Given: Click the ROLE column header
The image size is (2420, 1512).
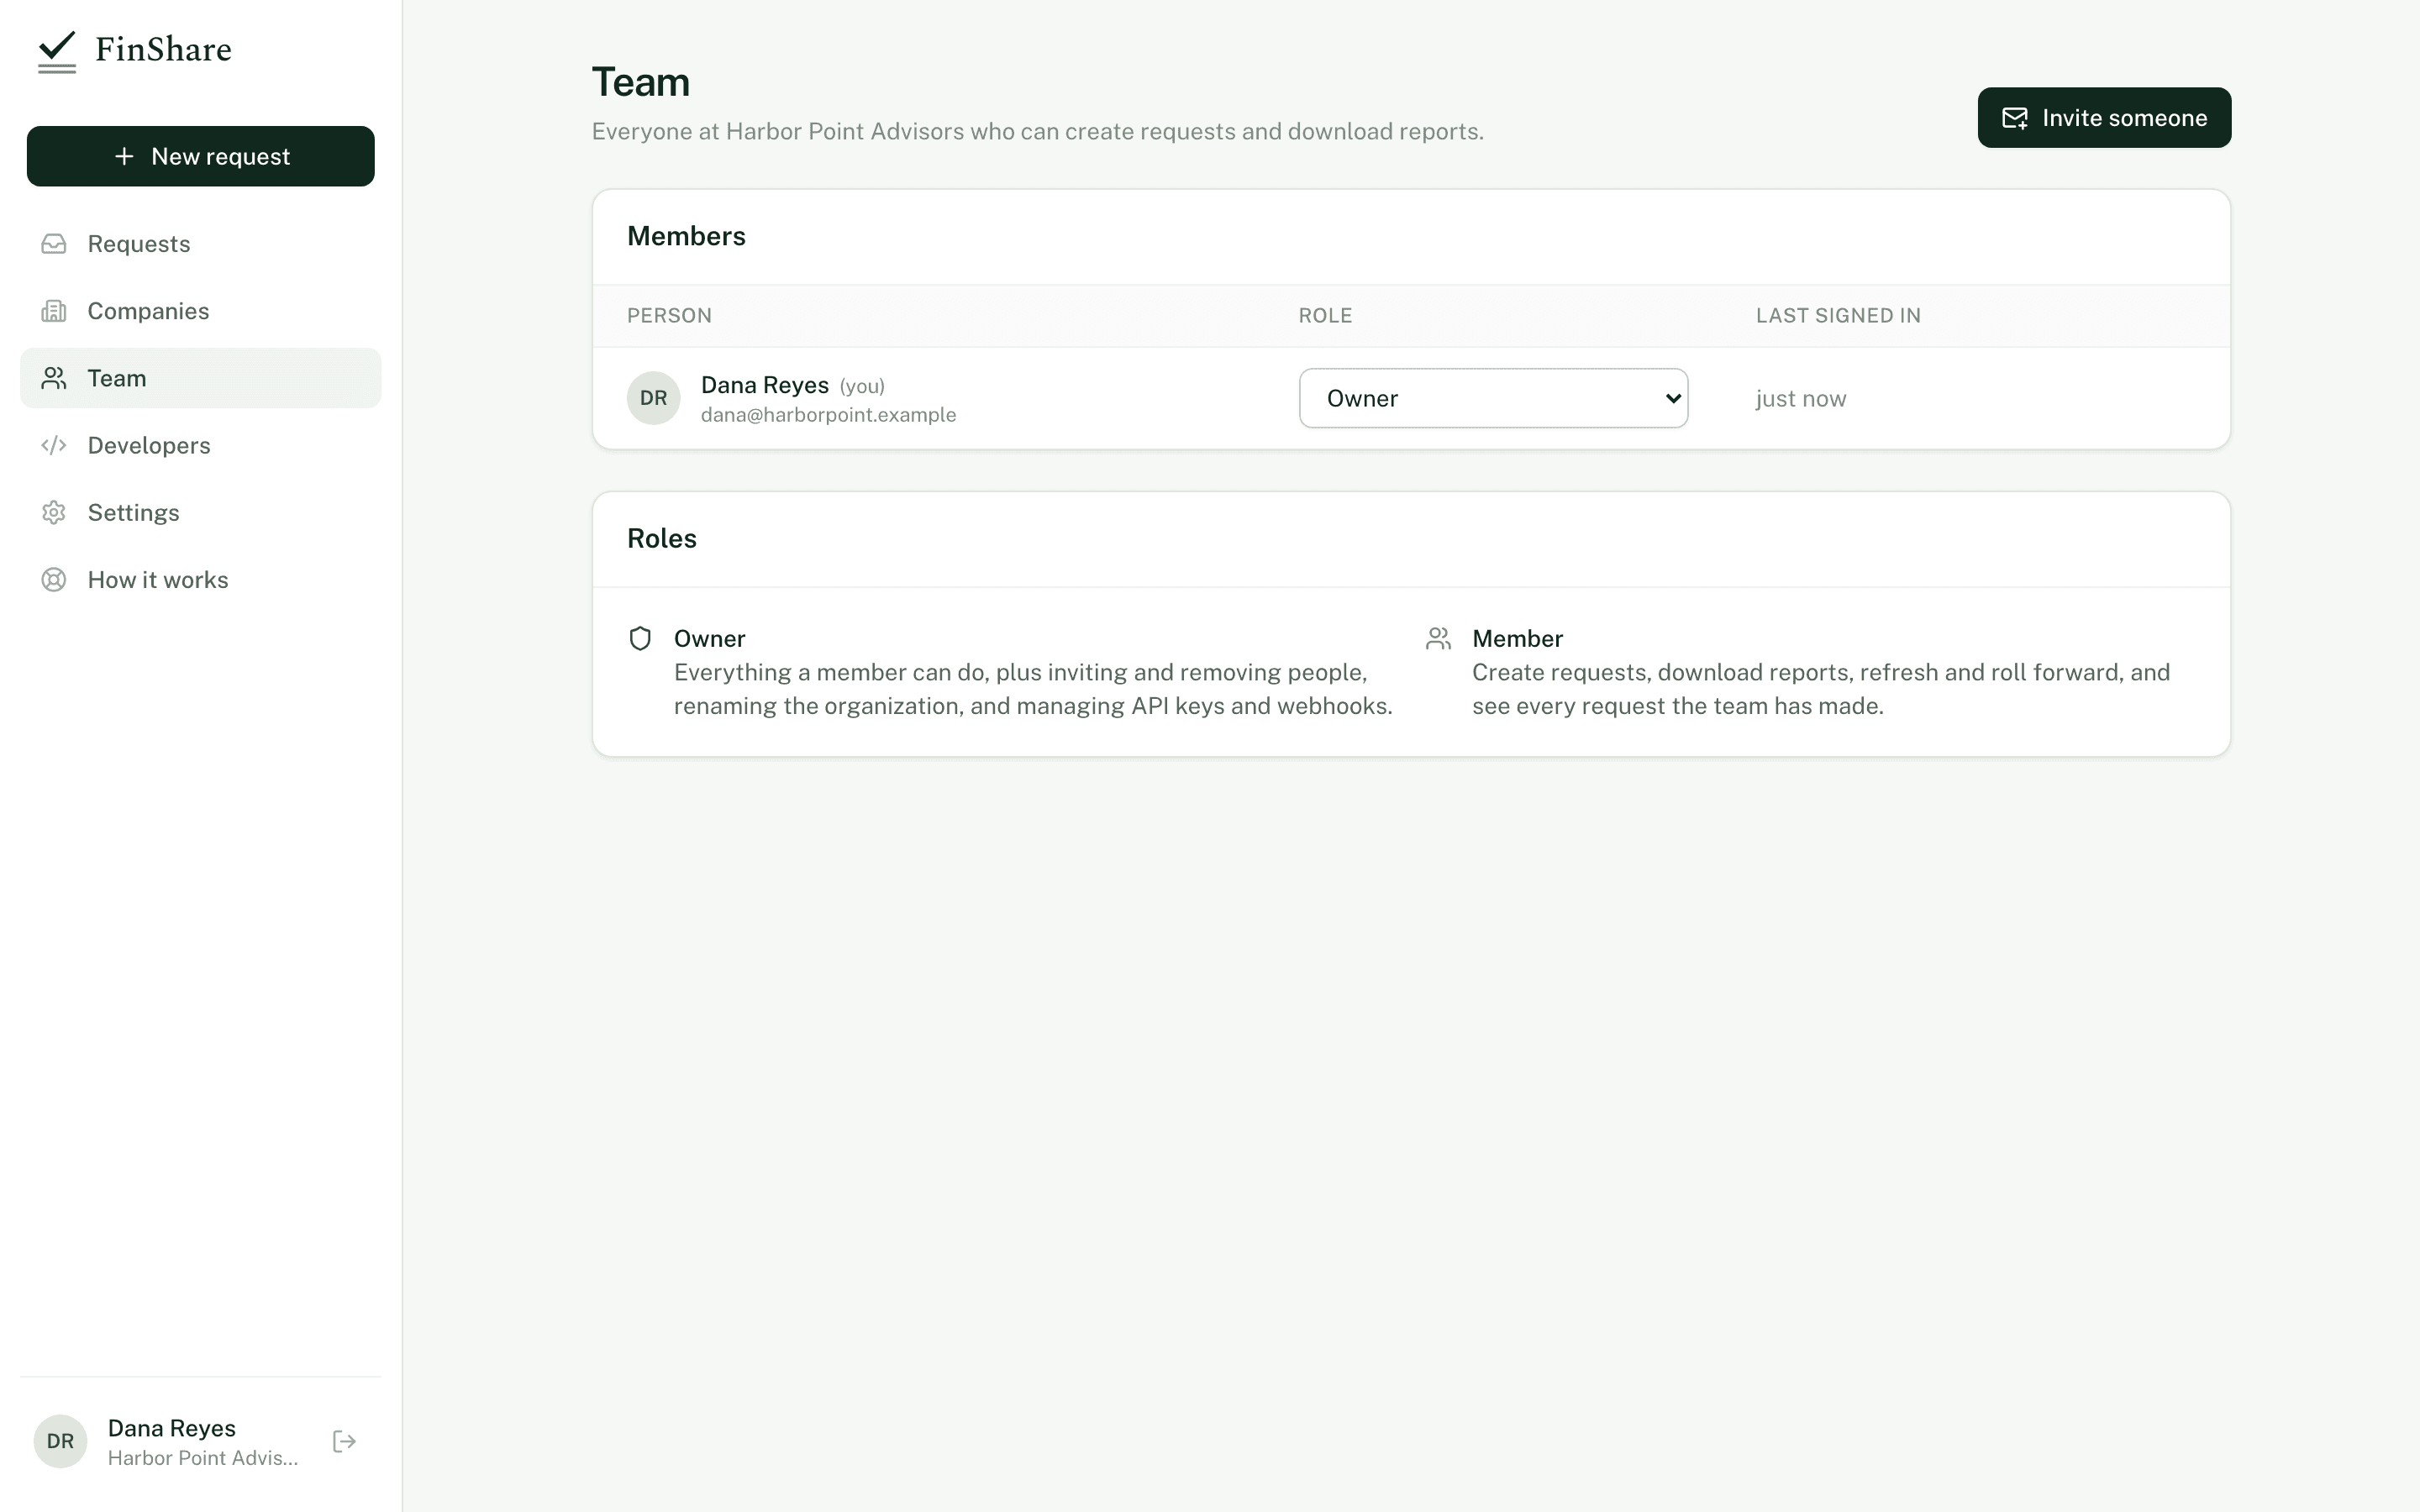Looking at the screenshot, I should 1325,316.
